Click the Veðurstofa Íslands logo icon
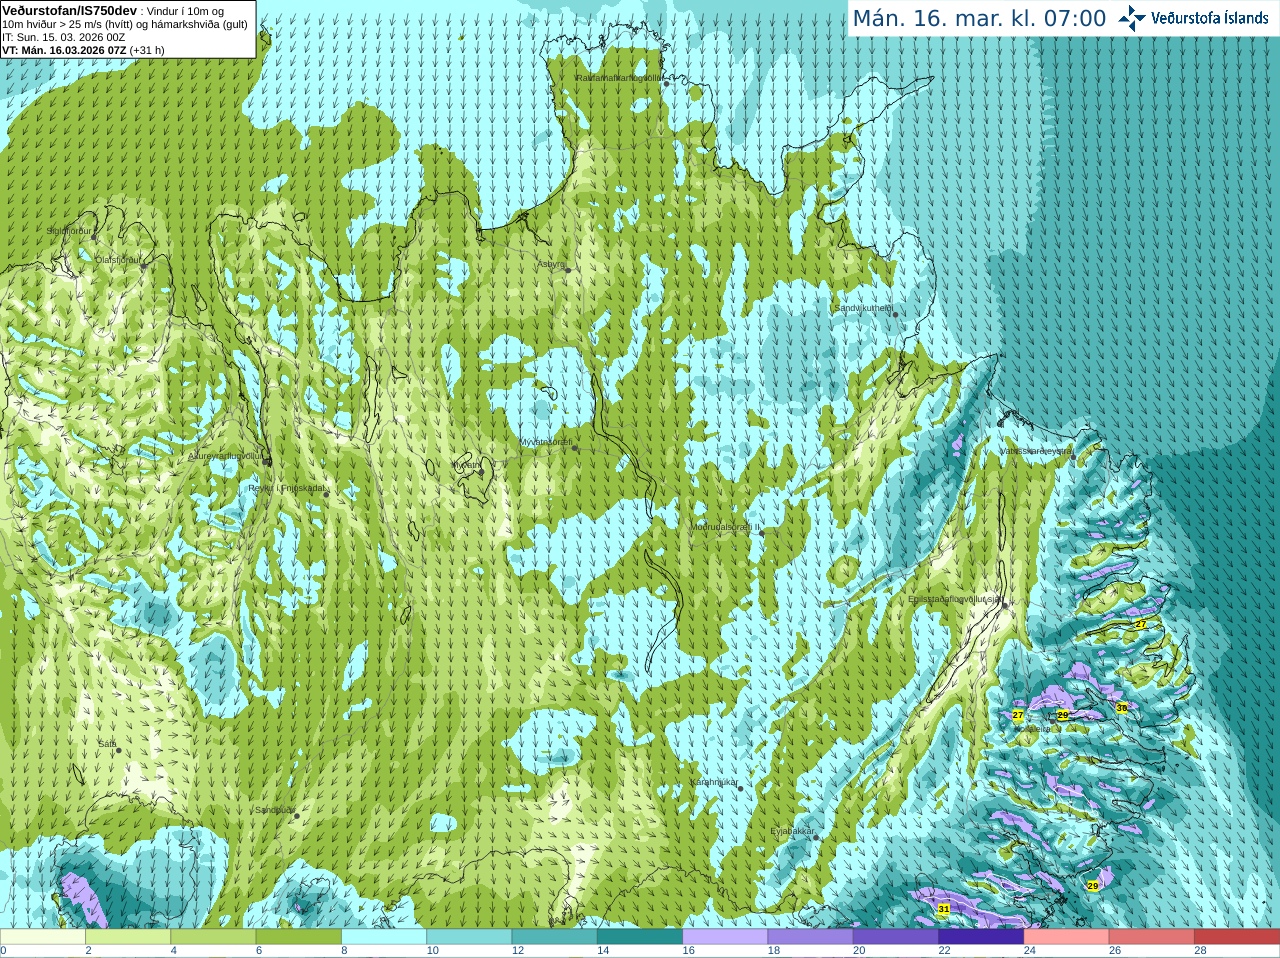 1132,17
